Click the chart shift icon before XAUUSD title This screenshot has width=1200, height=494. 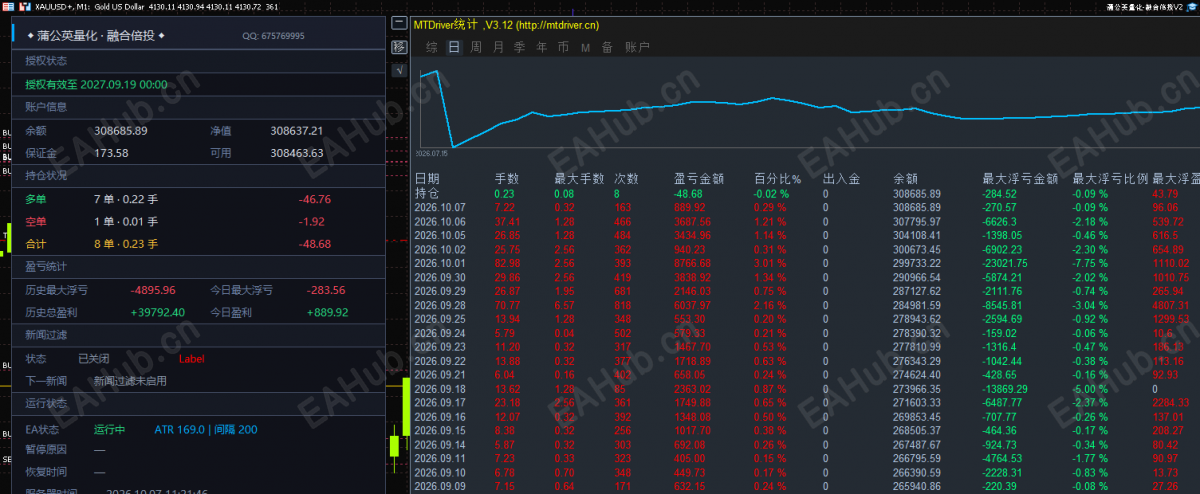pyautogui.click(x=24, y=6)
